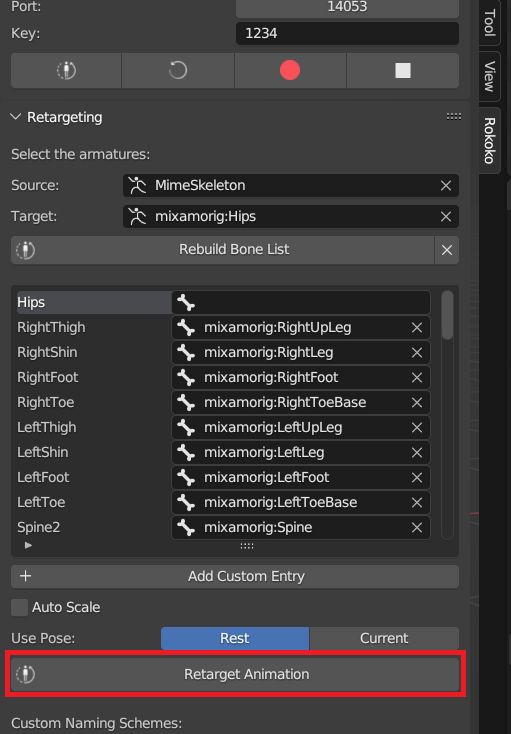Click the white stop square icon

pos(402,71)
